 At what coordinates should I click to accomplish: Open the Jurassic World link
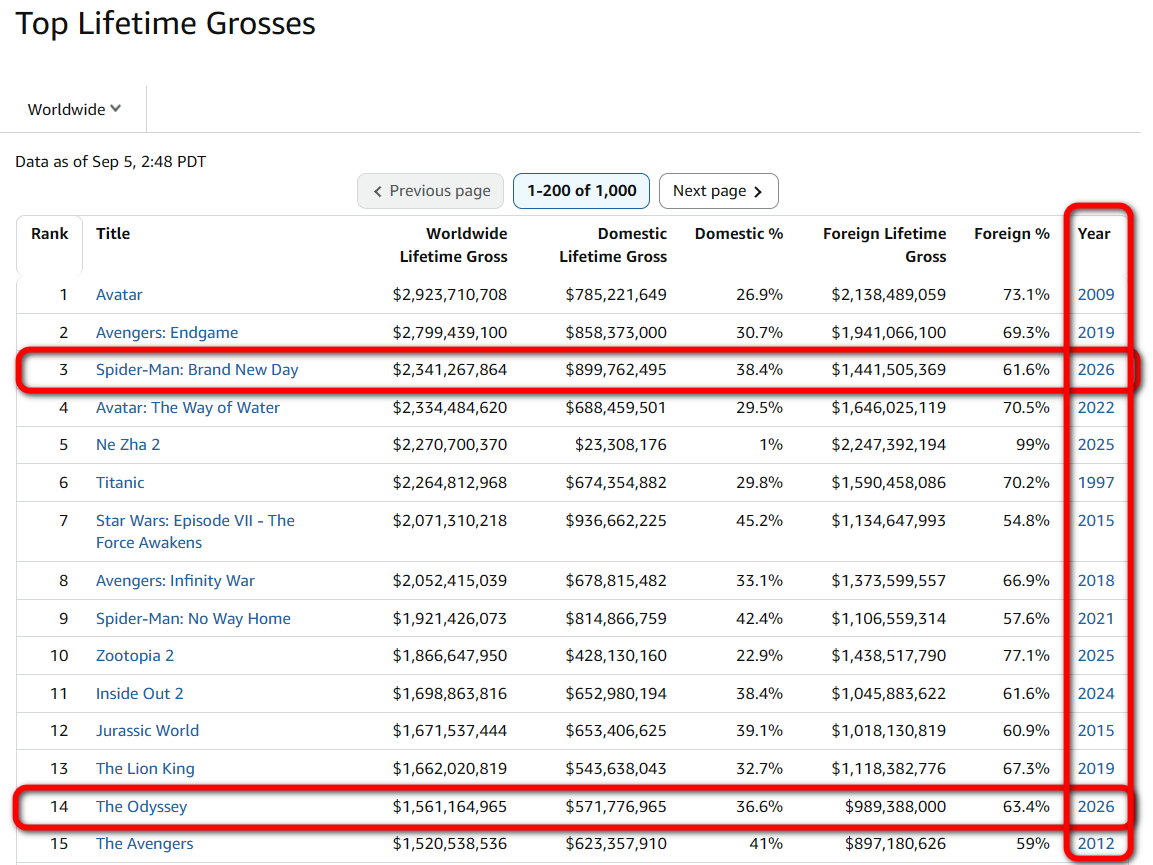pyautogui.click(x=147, y=731)
